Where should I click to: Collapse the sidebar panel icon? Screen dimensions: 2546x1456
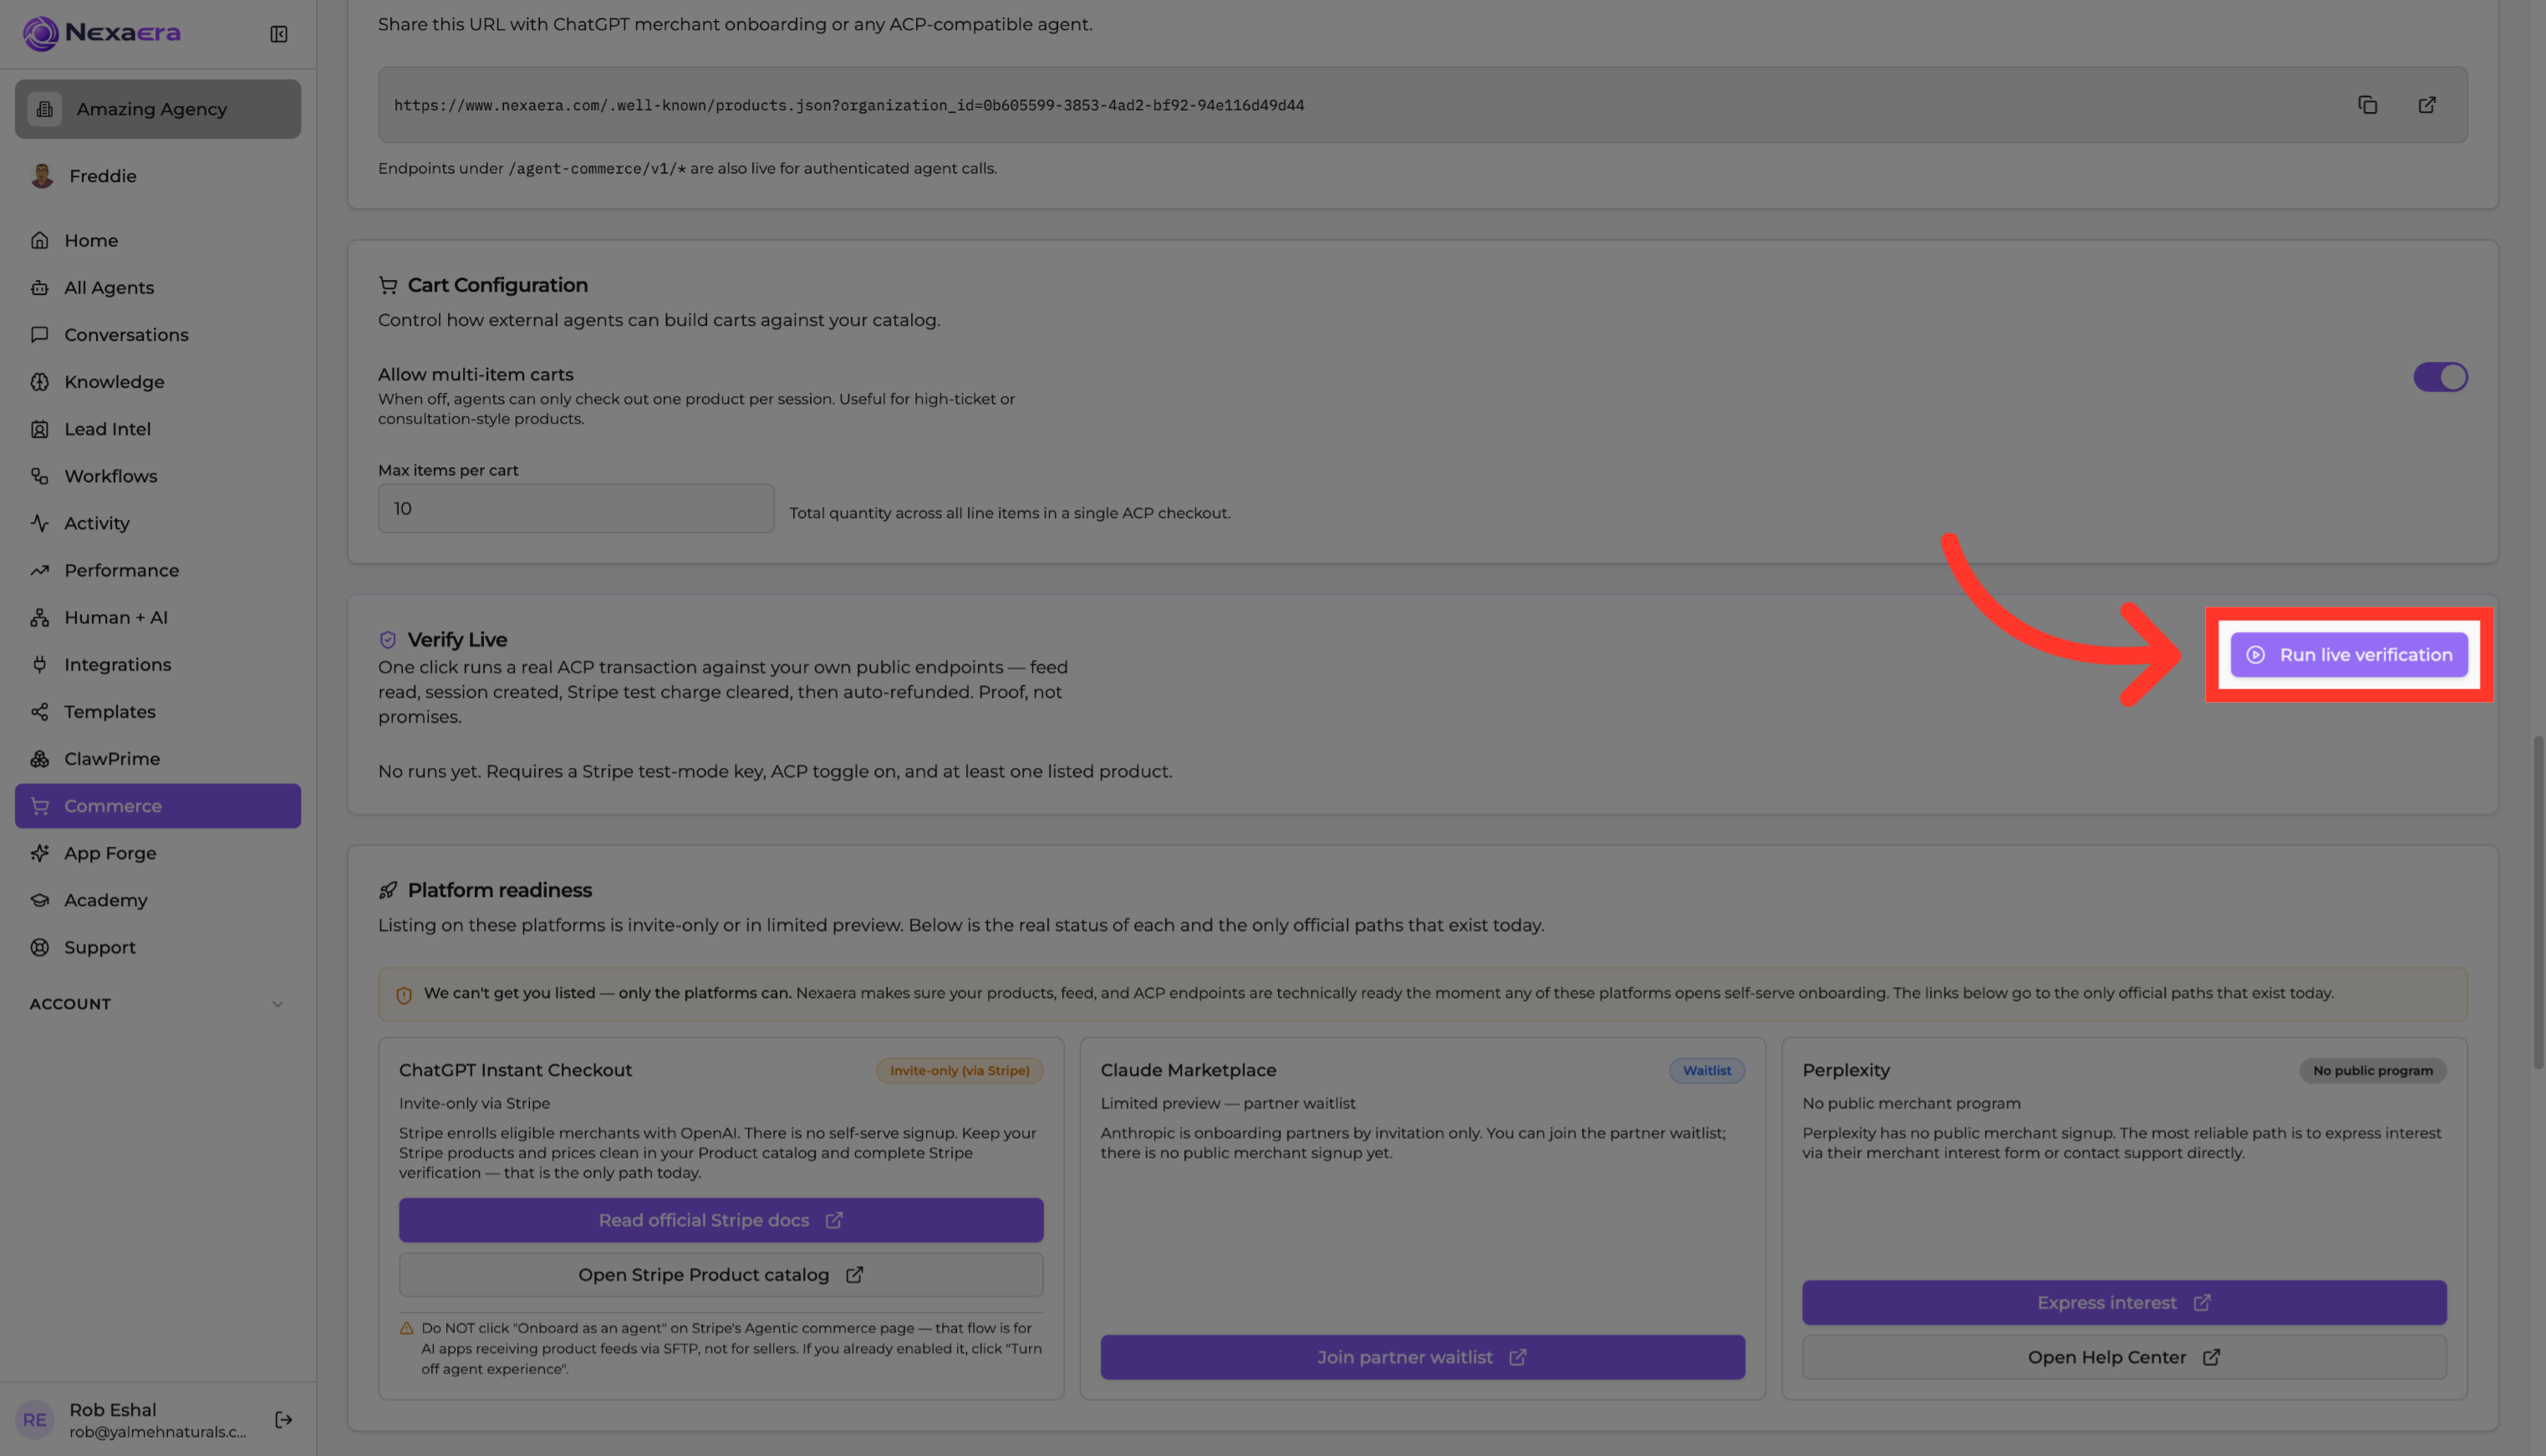point(279,34)
